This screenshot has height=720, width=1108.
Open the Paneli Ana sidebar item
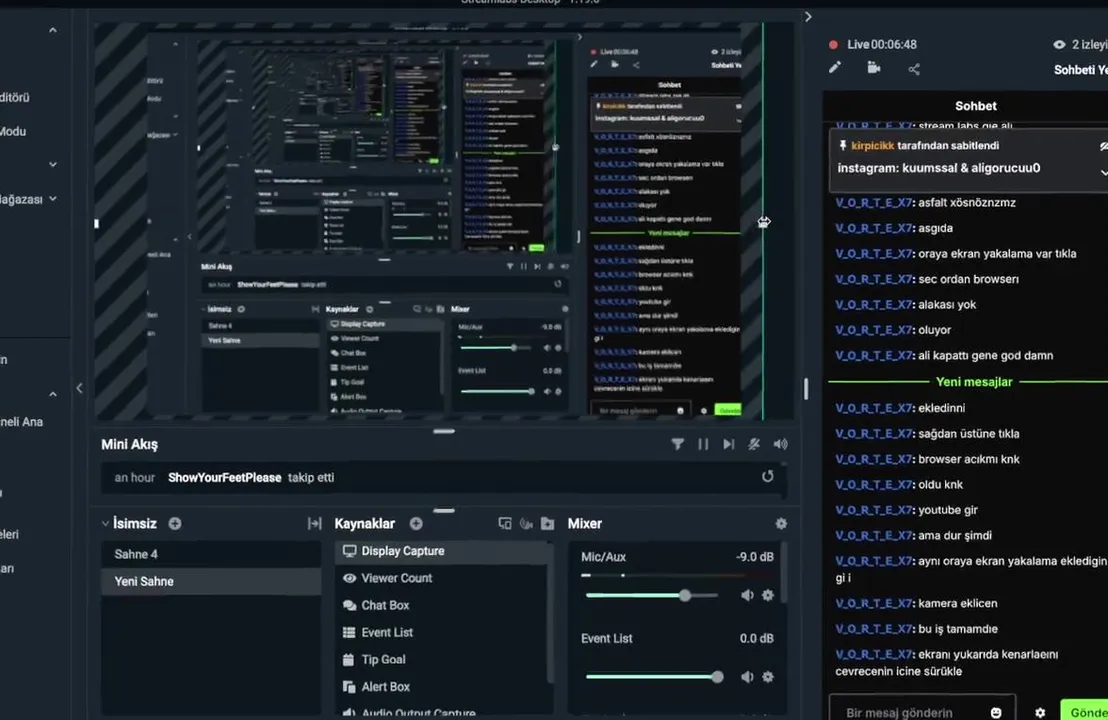click(x=22, y=422)
